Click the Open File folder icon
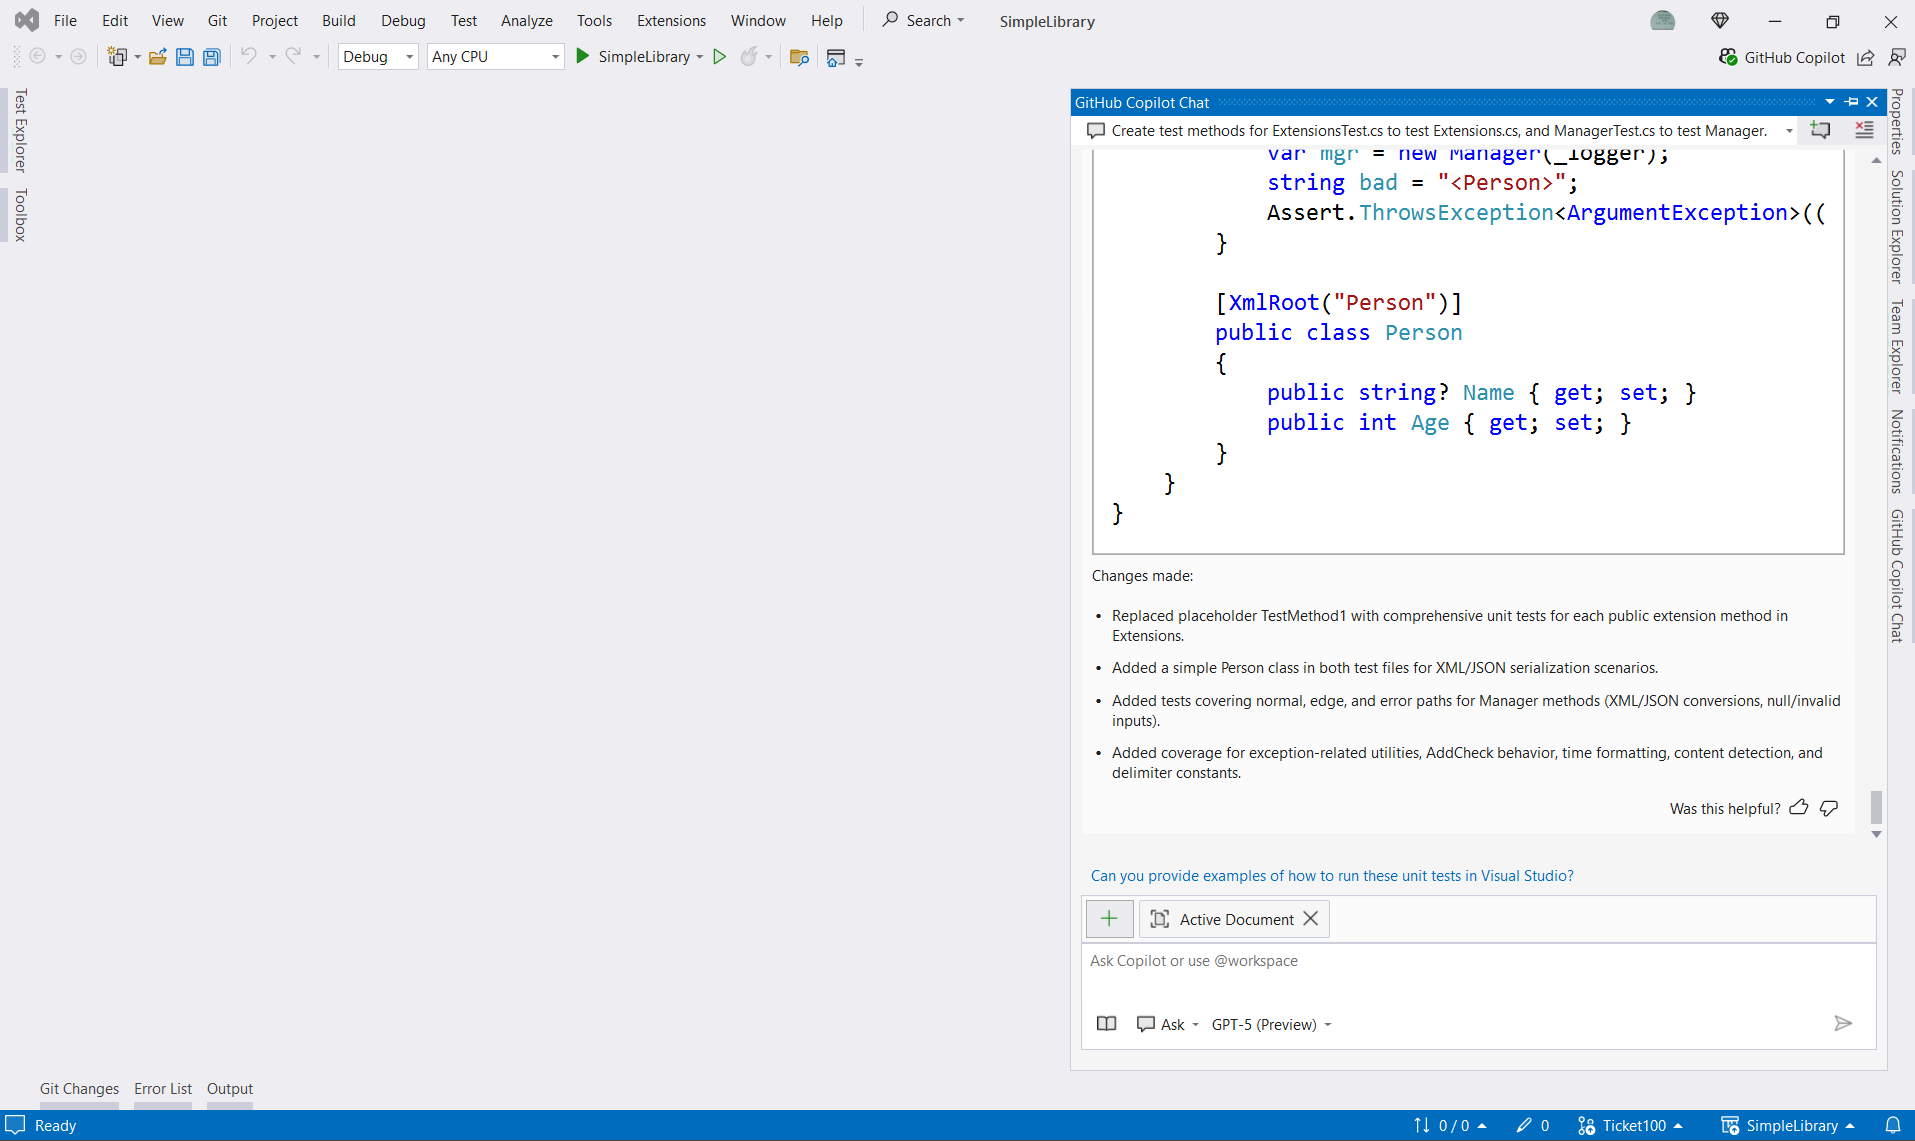The height and width of the screenshot is (1141, 1915). (x=157, y=57)
